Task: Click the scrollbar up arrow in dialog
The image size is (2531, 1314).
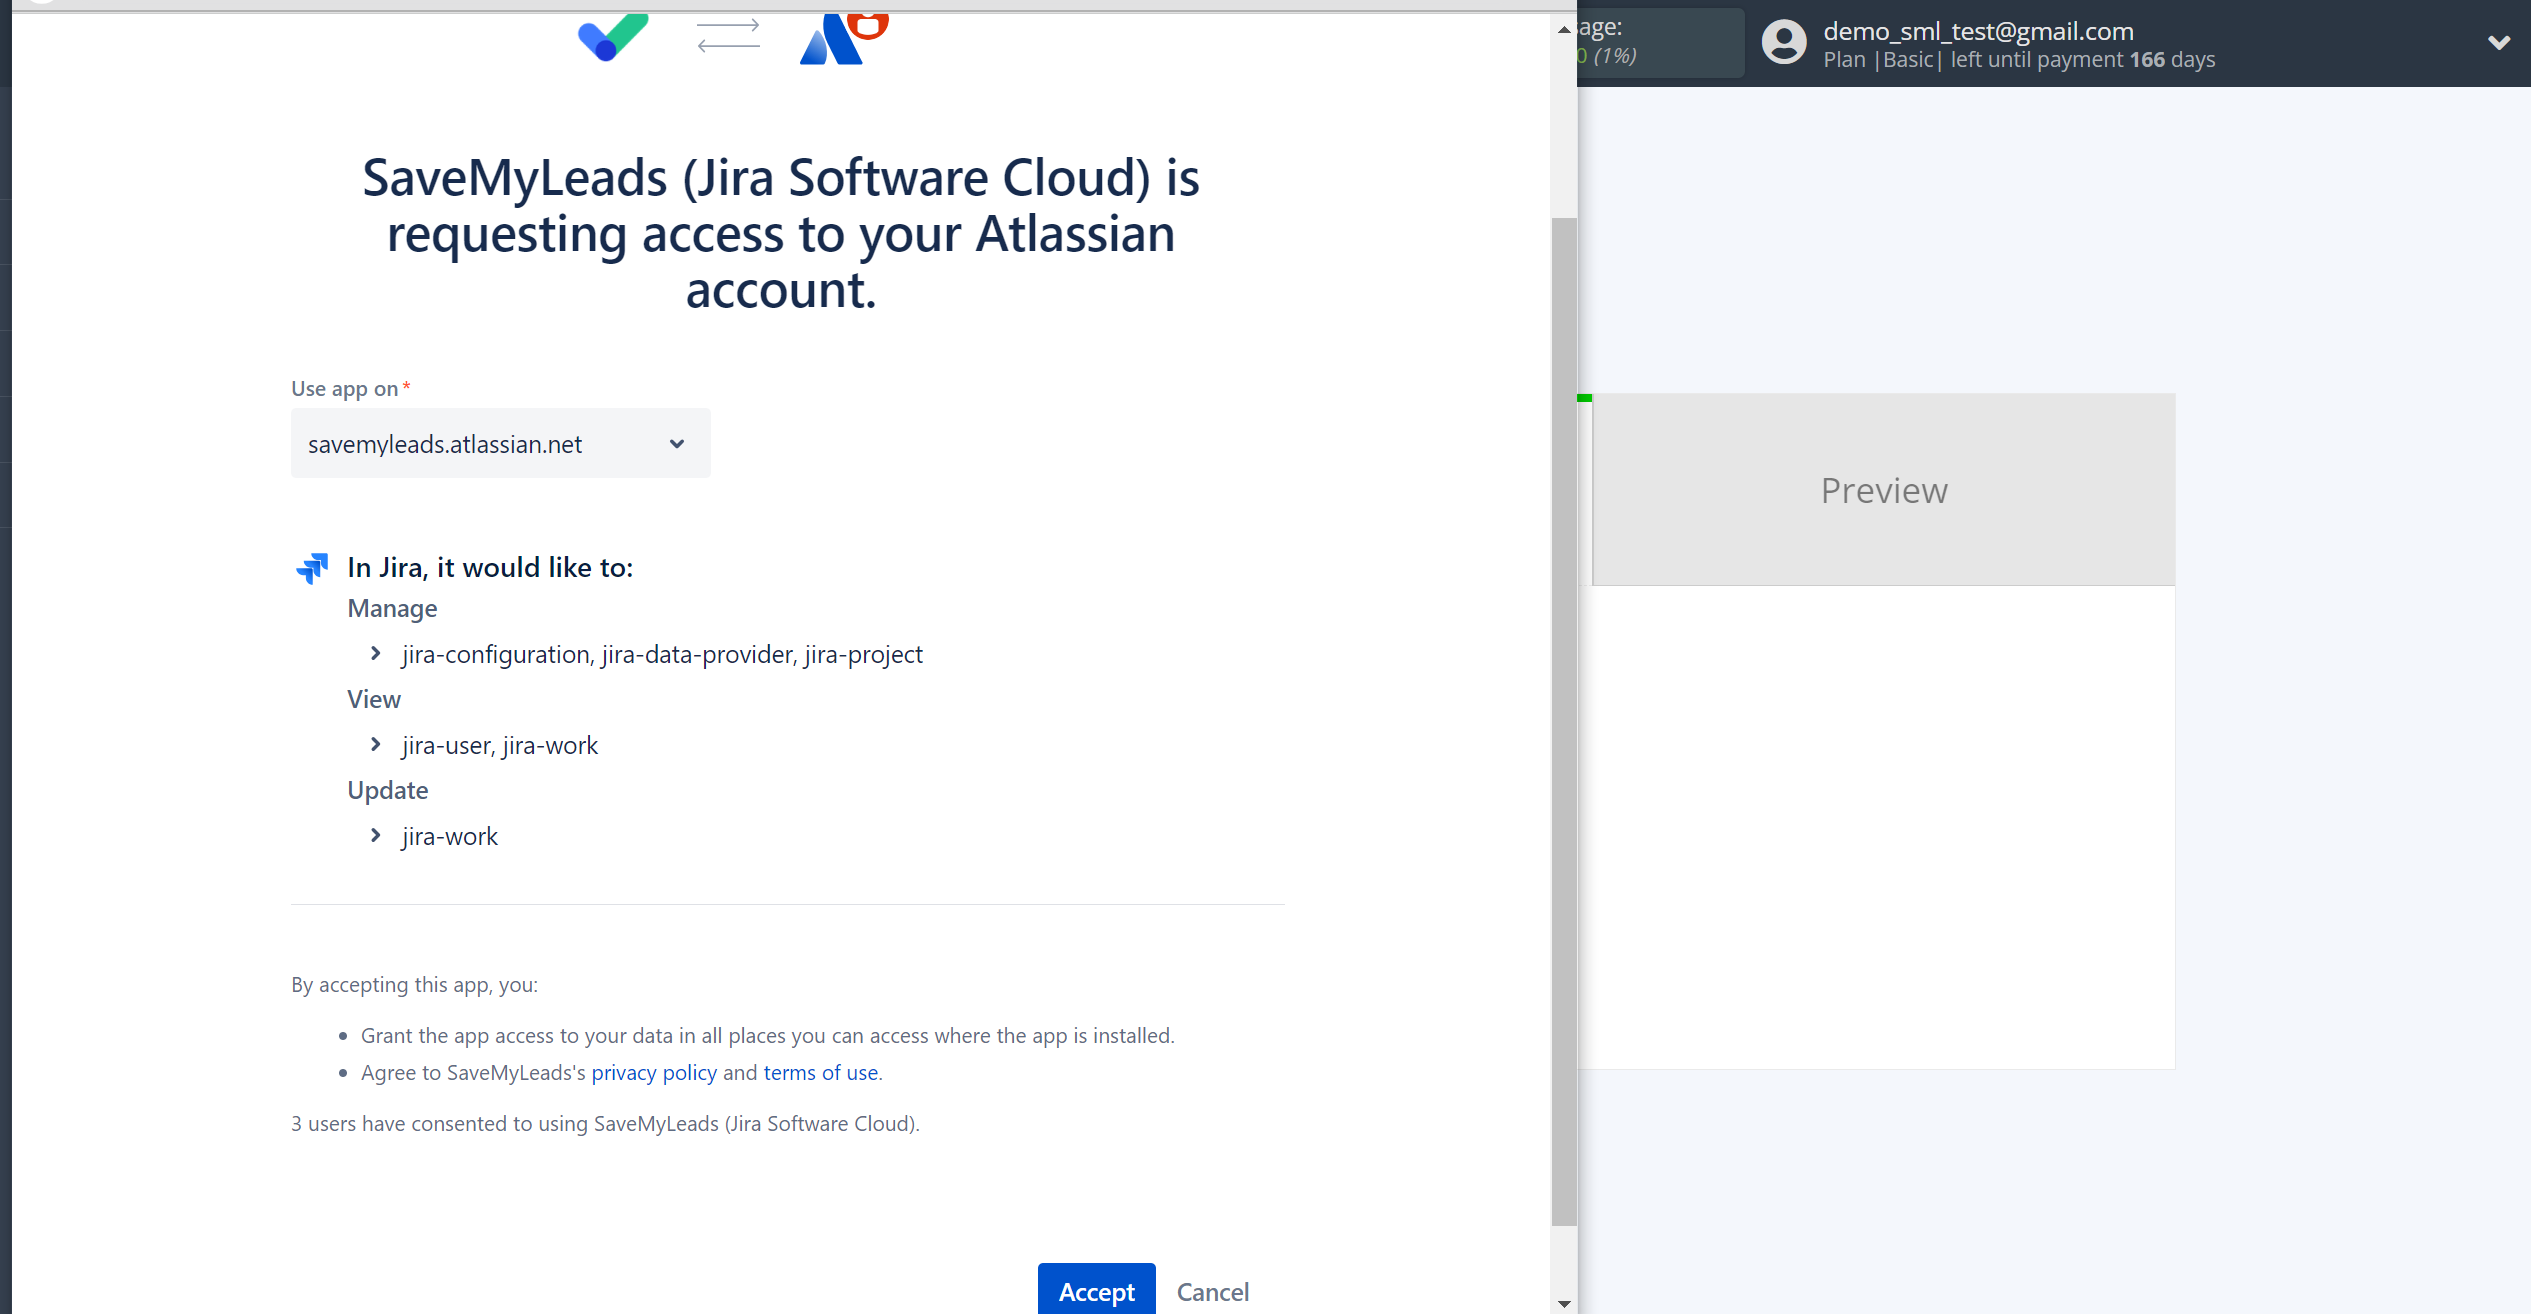Action: [1564, 29]
